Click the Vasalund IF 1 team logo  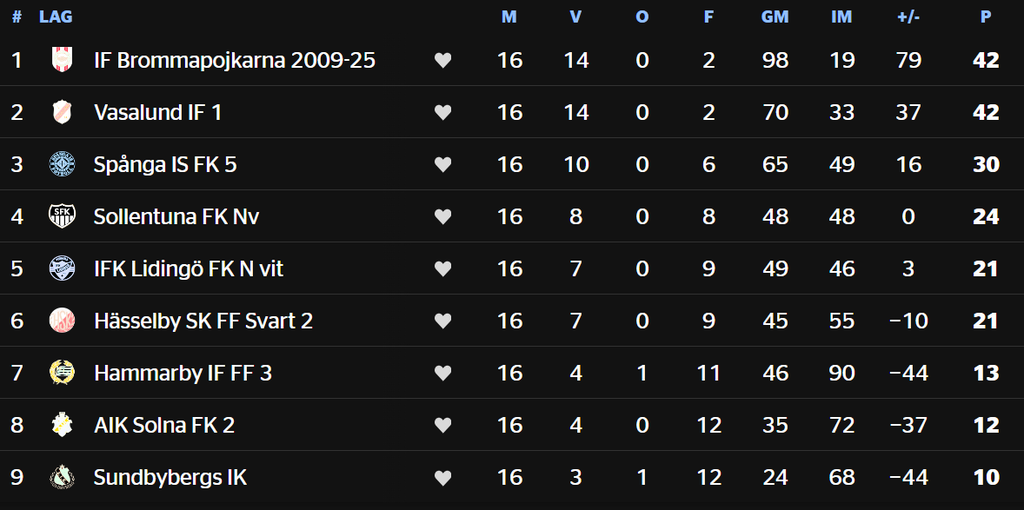(62, 112)
